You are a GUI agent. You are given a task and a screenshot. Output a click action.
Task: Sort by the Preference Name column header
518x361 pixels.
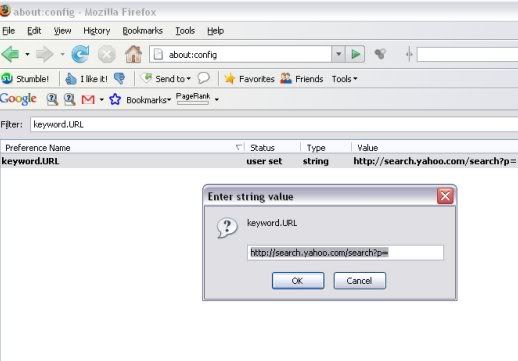pos(122,148)
